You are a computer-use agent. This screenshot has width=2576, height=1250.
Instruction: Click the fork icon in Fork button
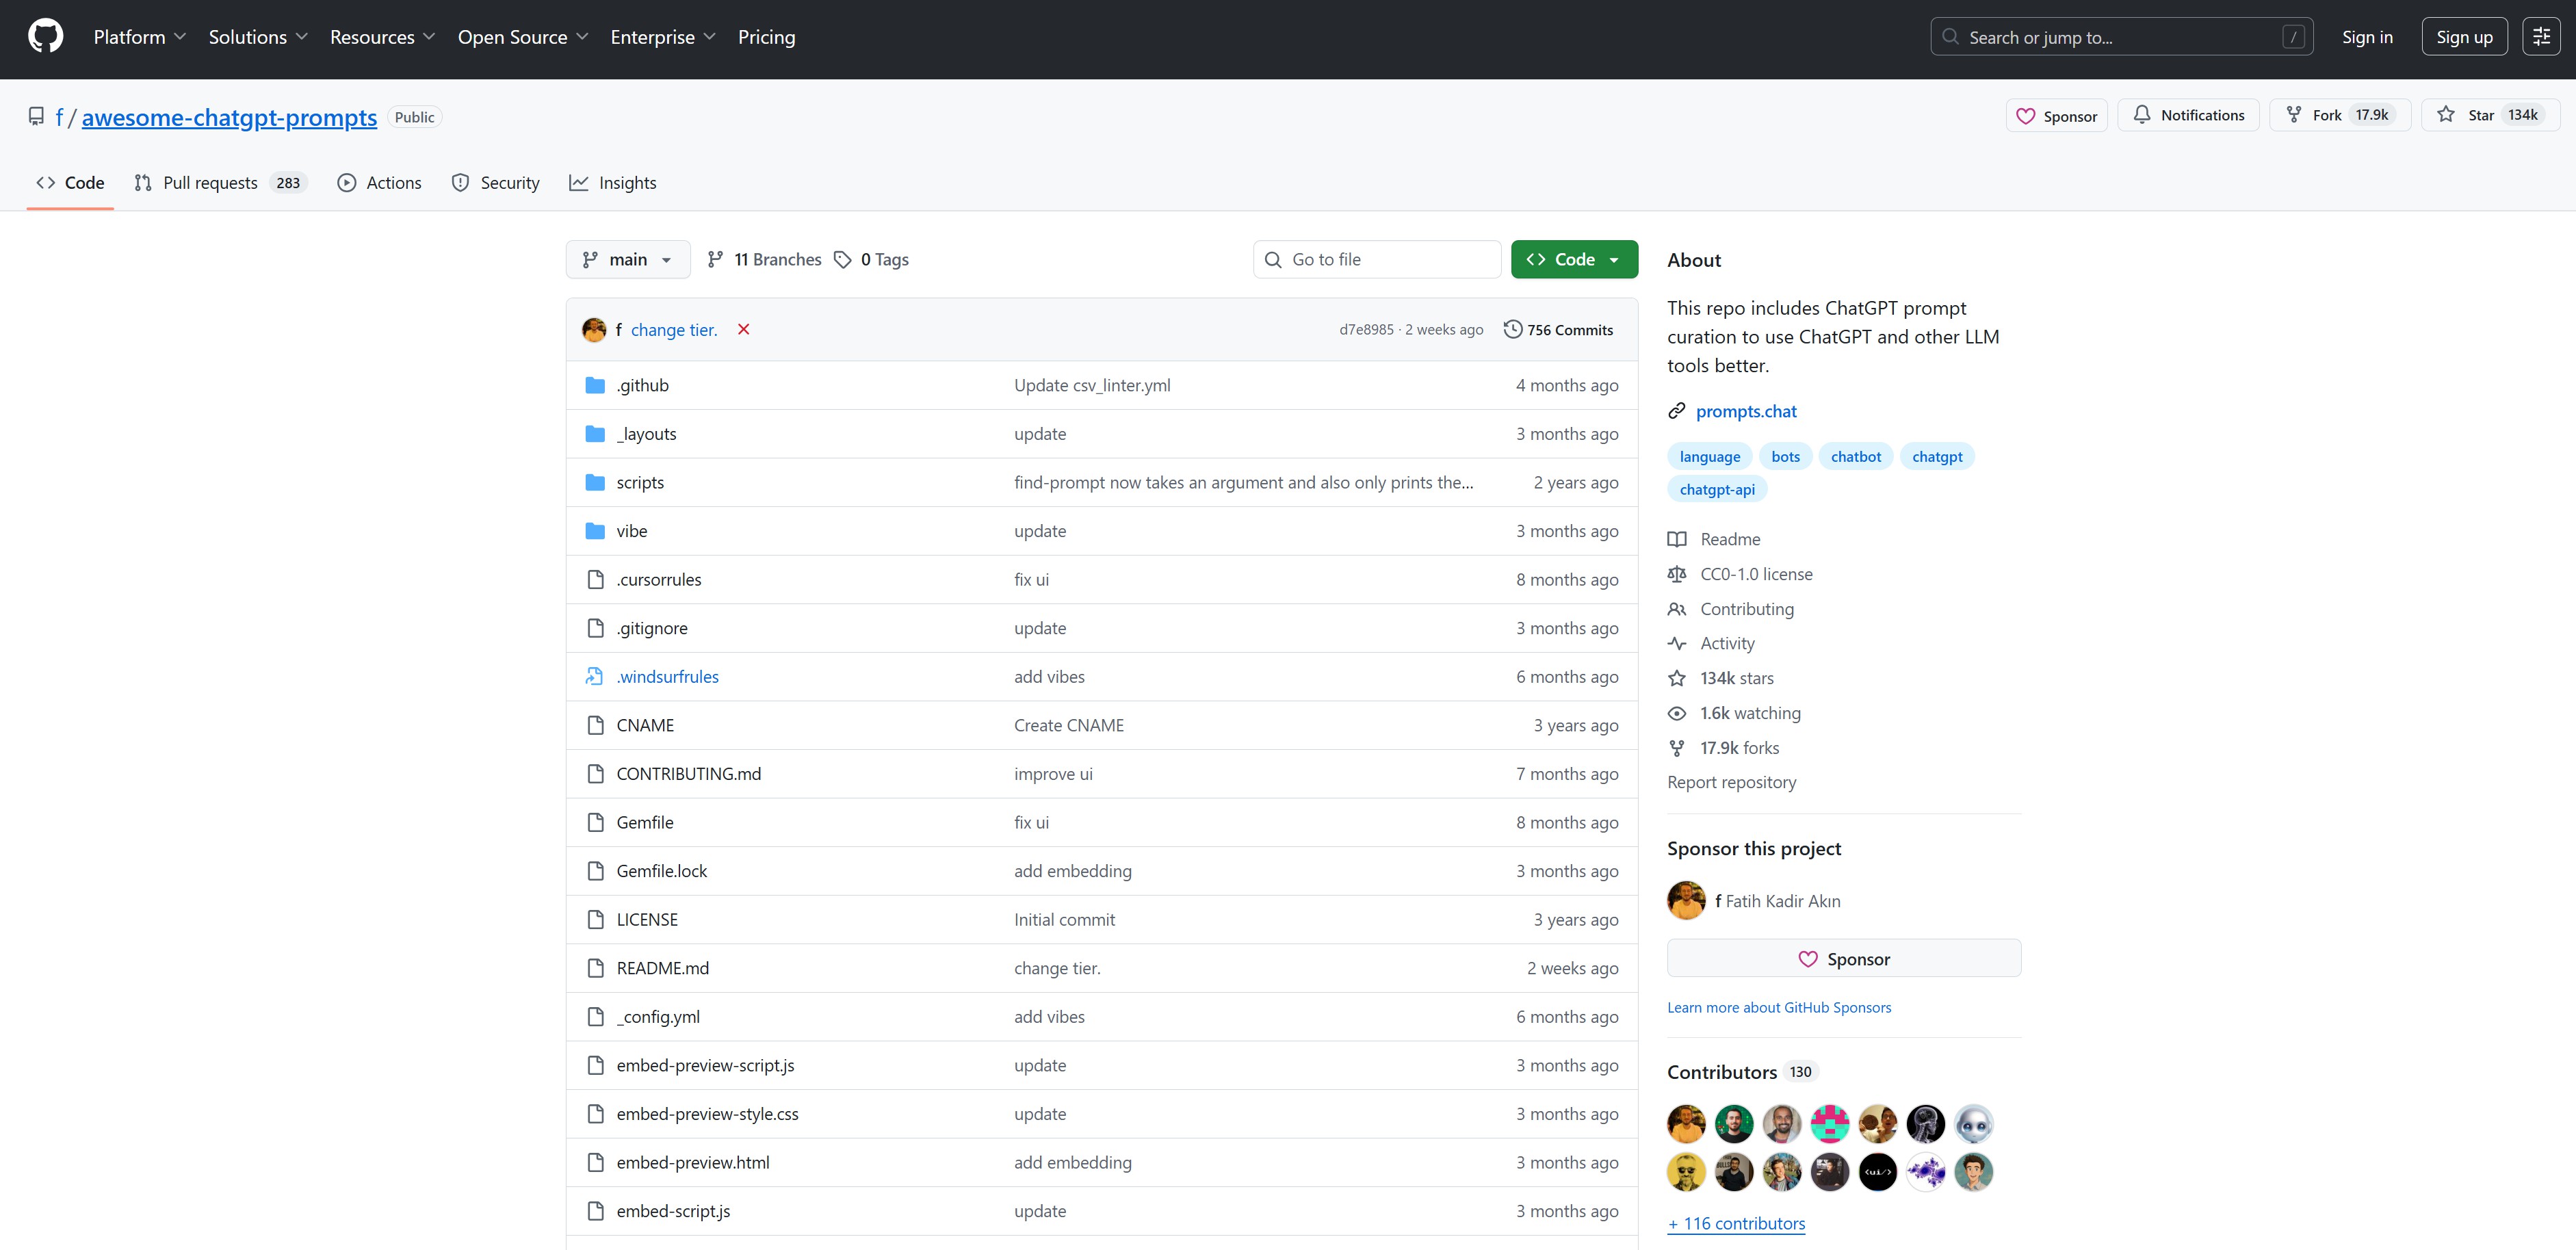pos(2293,115)
